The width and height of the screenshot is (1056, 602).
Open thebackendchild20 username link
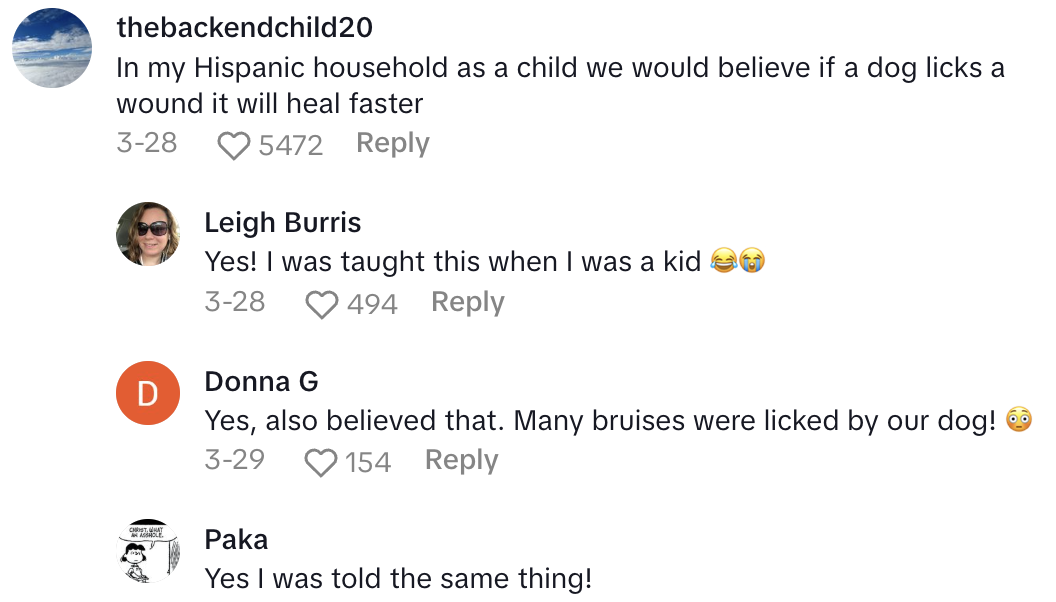(x=244, y=28)
